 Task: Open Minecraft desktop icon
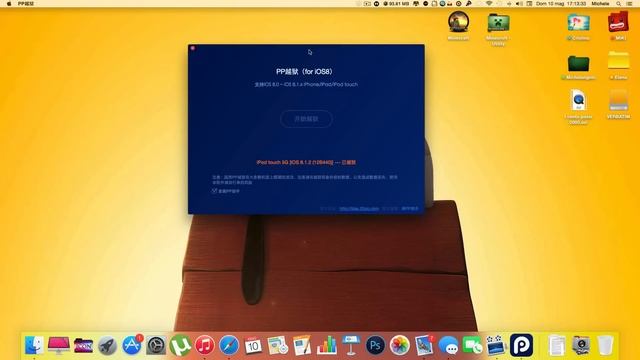point(458,22)
